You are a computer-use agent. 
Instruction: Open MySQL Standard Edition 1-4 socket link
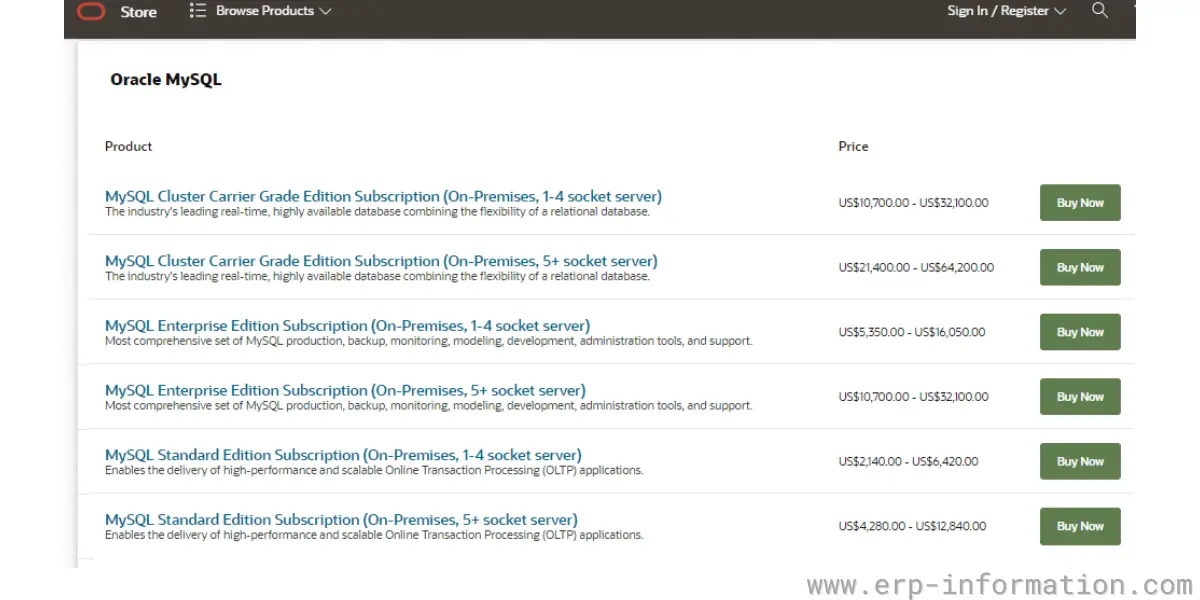point(343,455)
